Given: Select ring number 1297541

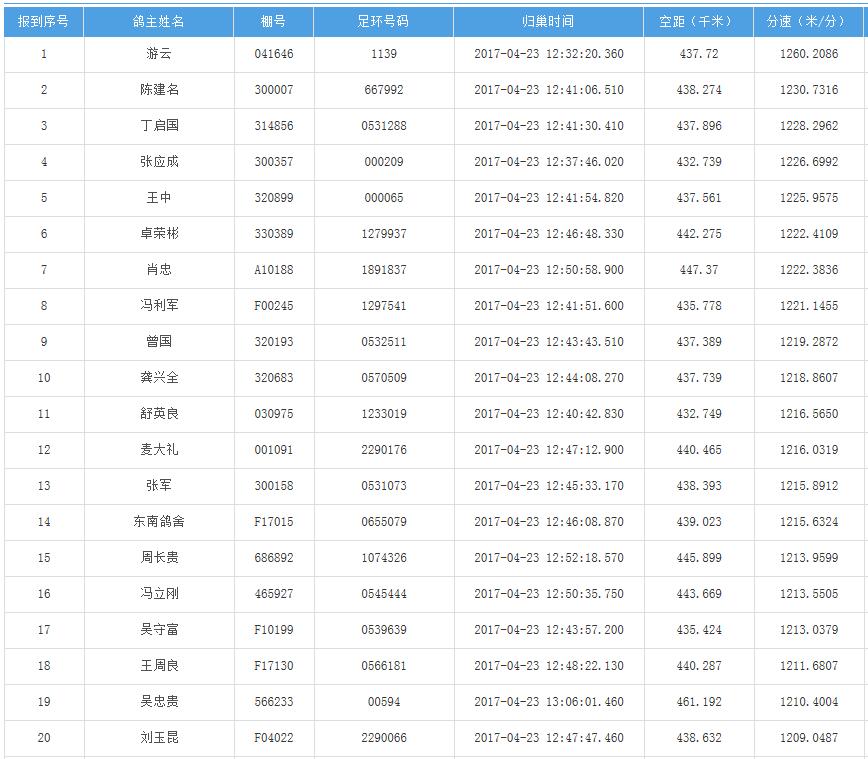Looking at the screenshot, I should click(x=383, y=306).
